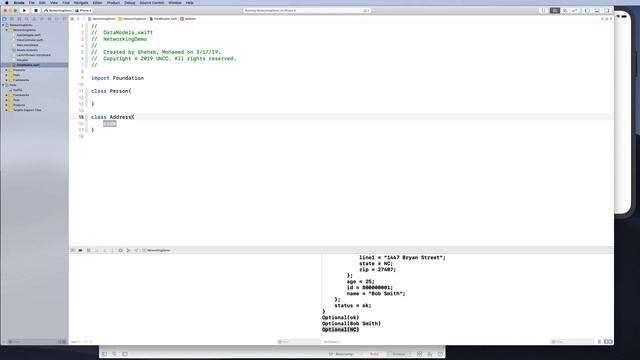Click the DataModels.swift jump bar segment
Viewport: 640px width, 360px height.
[163, 19]
